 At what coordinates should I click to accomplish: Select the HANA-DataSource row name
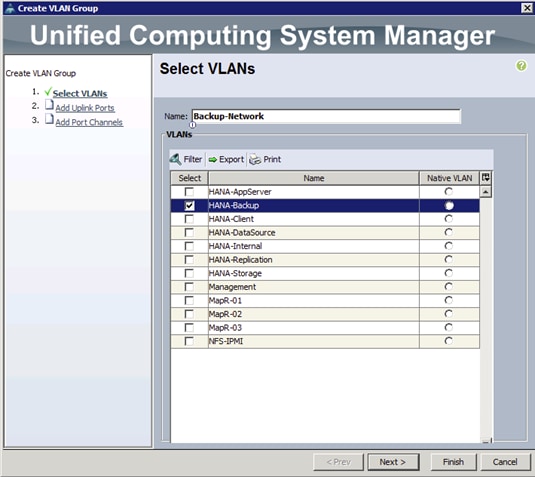[x=242, y=233]
